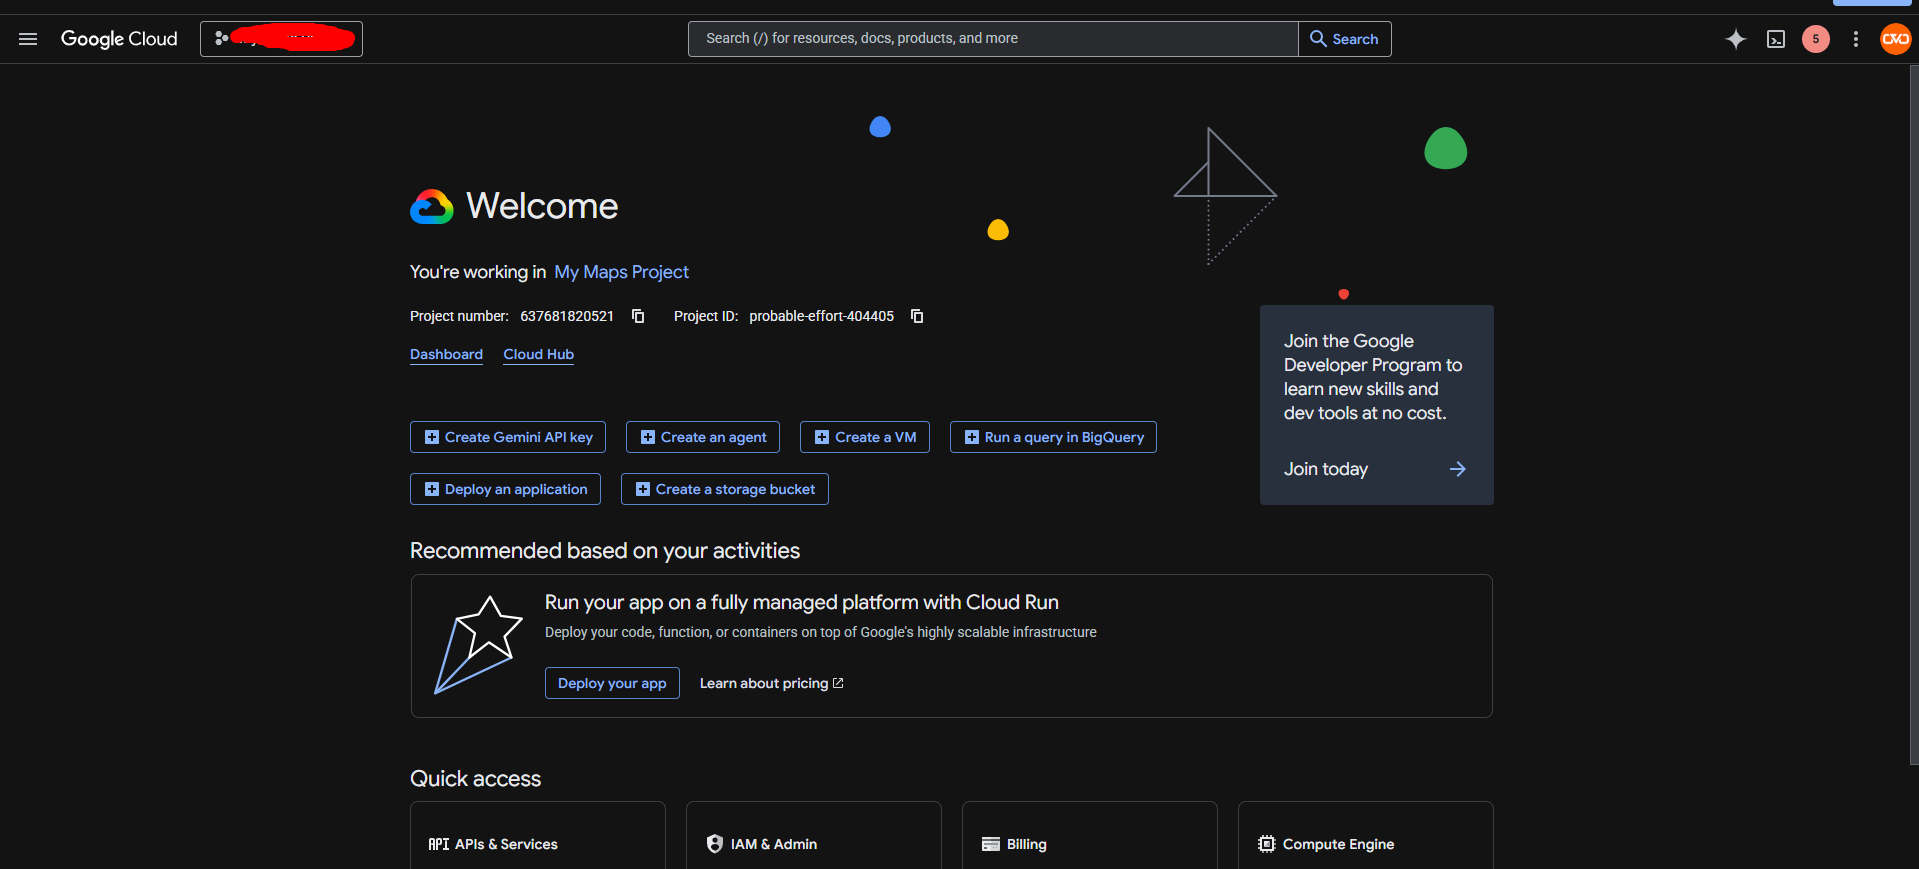Image resolution: width=1919 pixels, height=869 pixels.
Task: Go to the Dashboard link
Action: [446, 354]
